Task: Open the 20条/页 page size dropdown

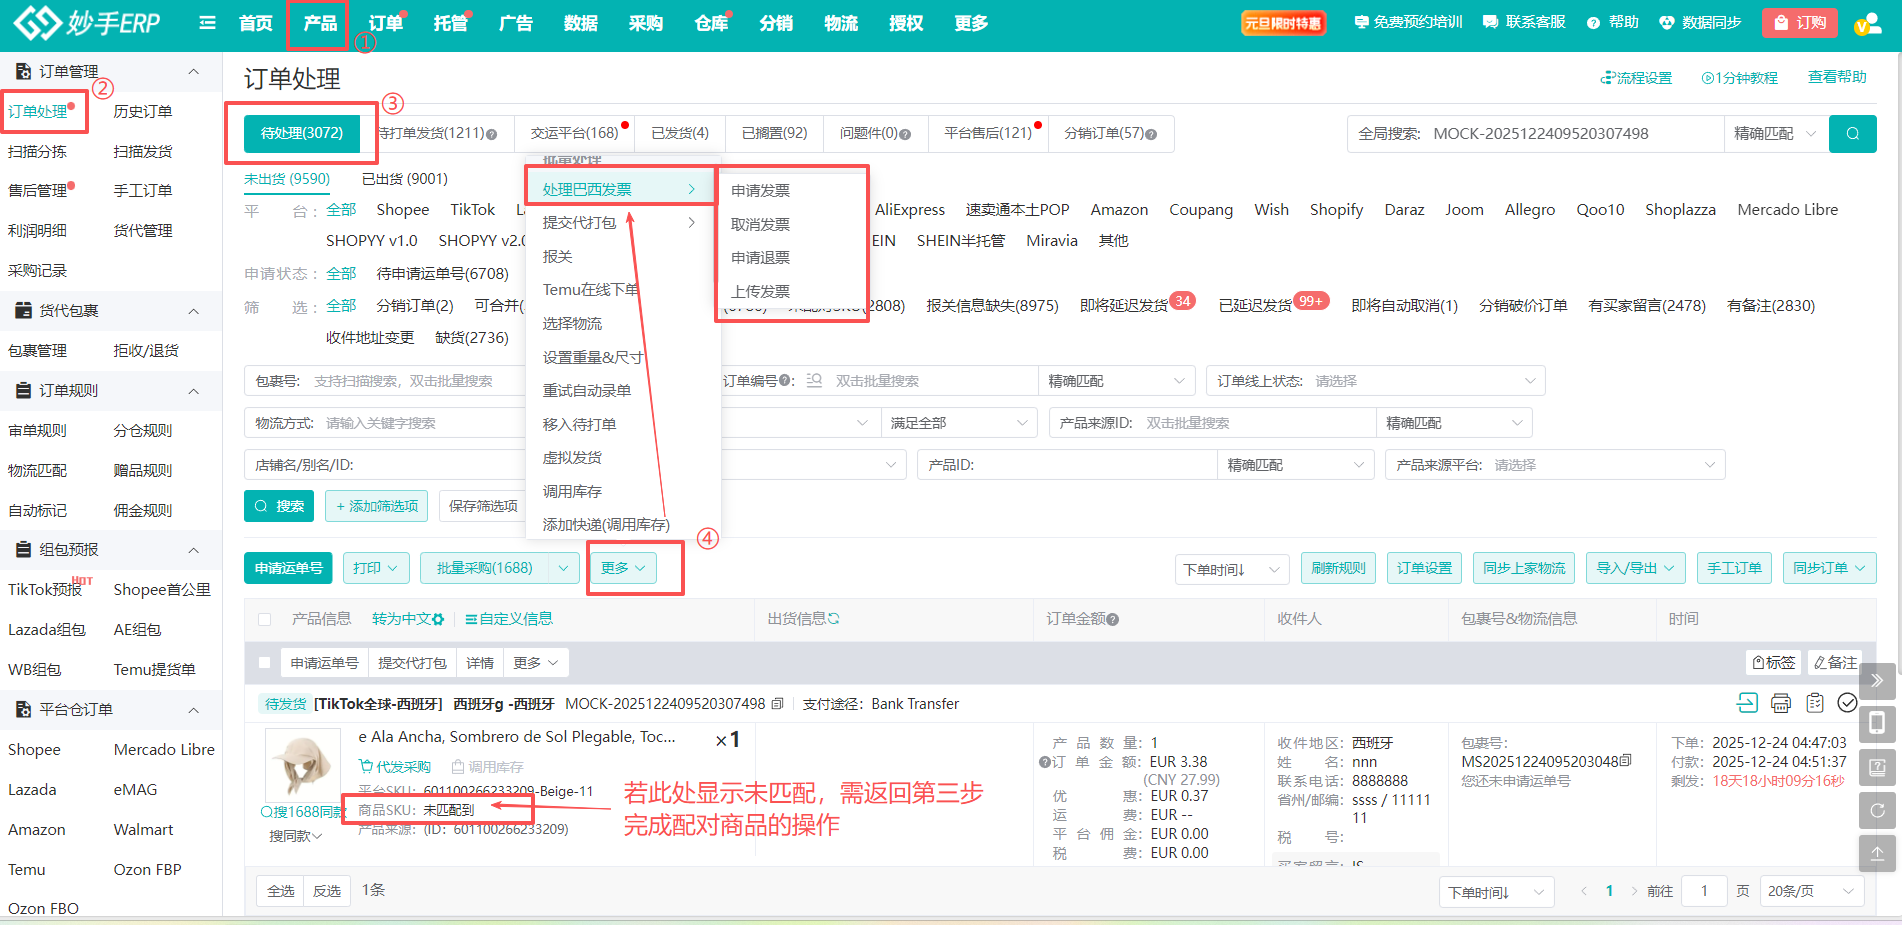Action: tap(1810, 889)
